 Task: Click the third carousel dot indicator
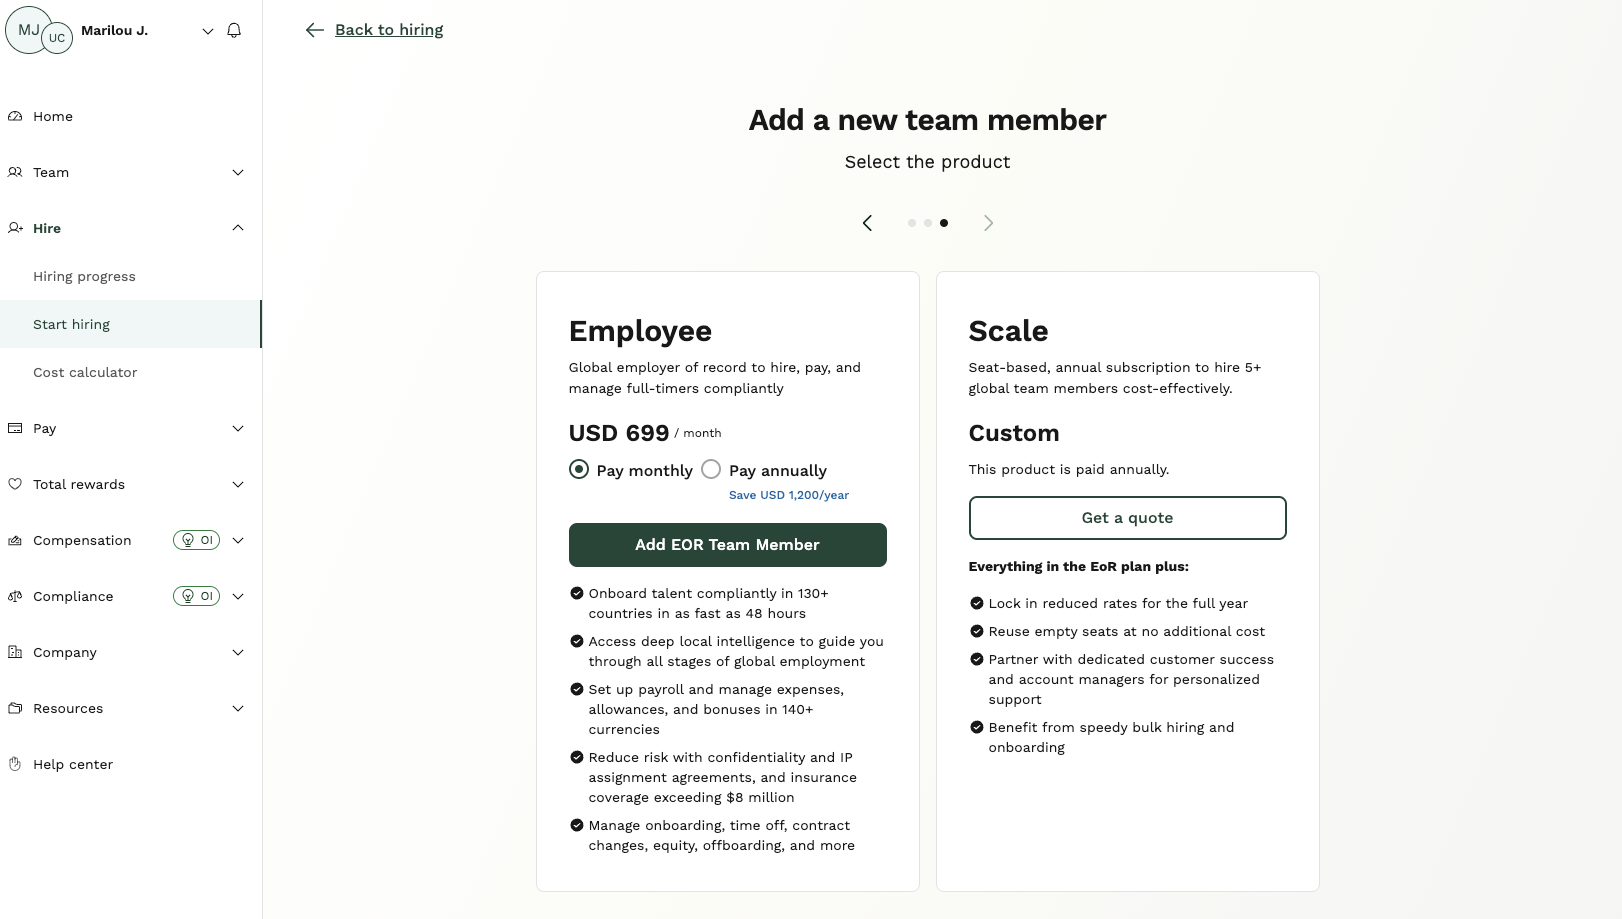[x=944, y=223]
